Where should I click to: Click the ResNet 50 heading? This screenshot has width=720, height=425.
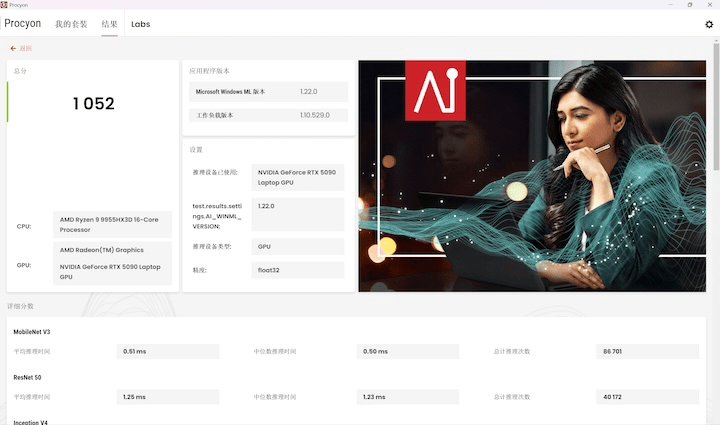pos(27,377)
